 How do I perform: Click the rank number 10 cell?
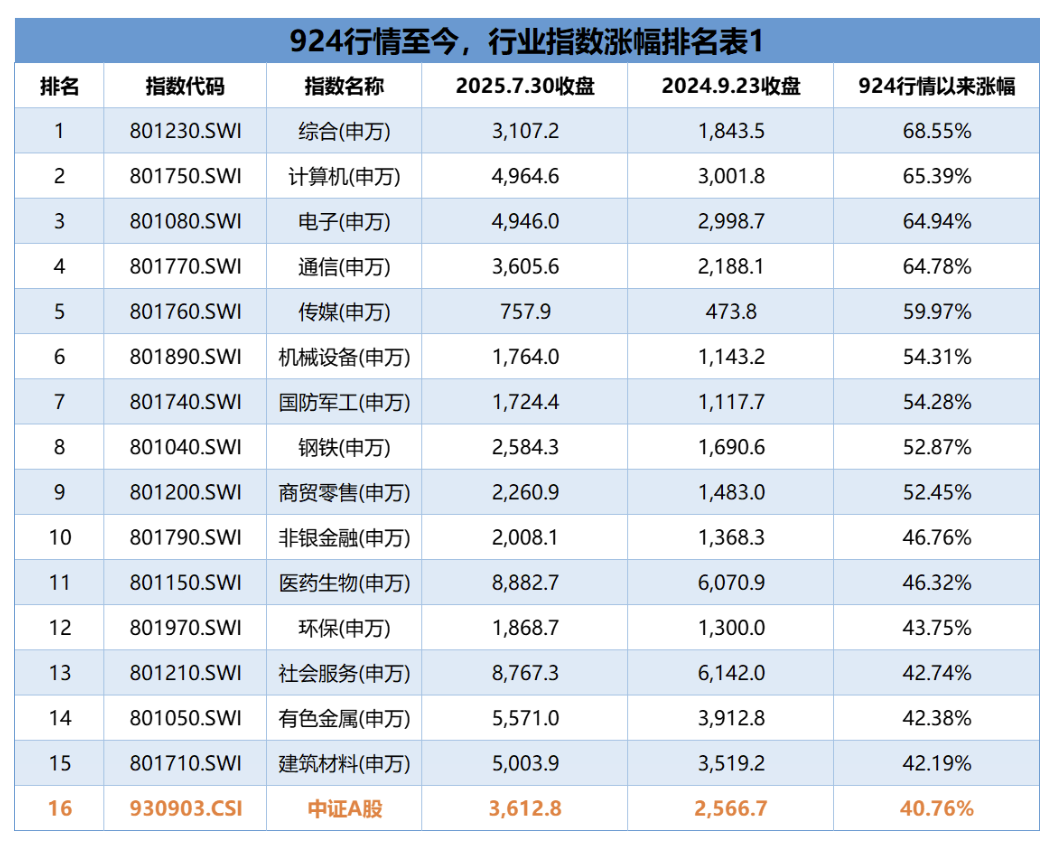pyautogui.click(x=59, y=537)
